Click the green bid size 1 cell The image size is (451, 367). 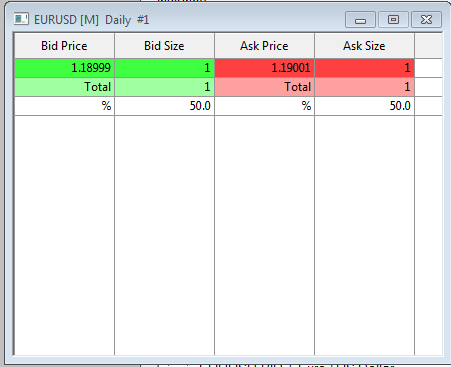pos(164,68)
